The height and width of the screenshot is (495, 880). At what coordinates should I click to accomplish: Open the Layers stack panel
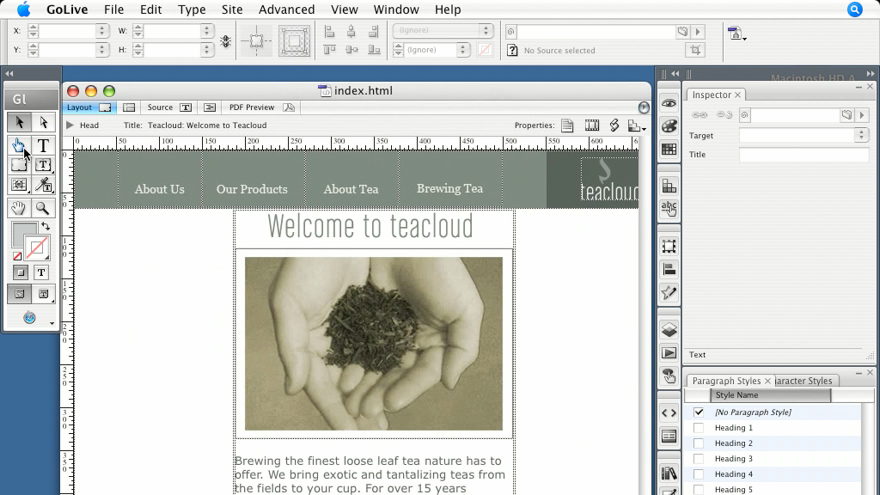669,329
